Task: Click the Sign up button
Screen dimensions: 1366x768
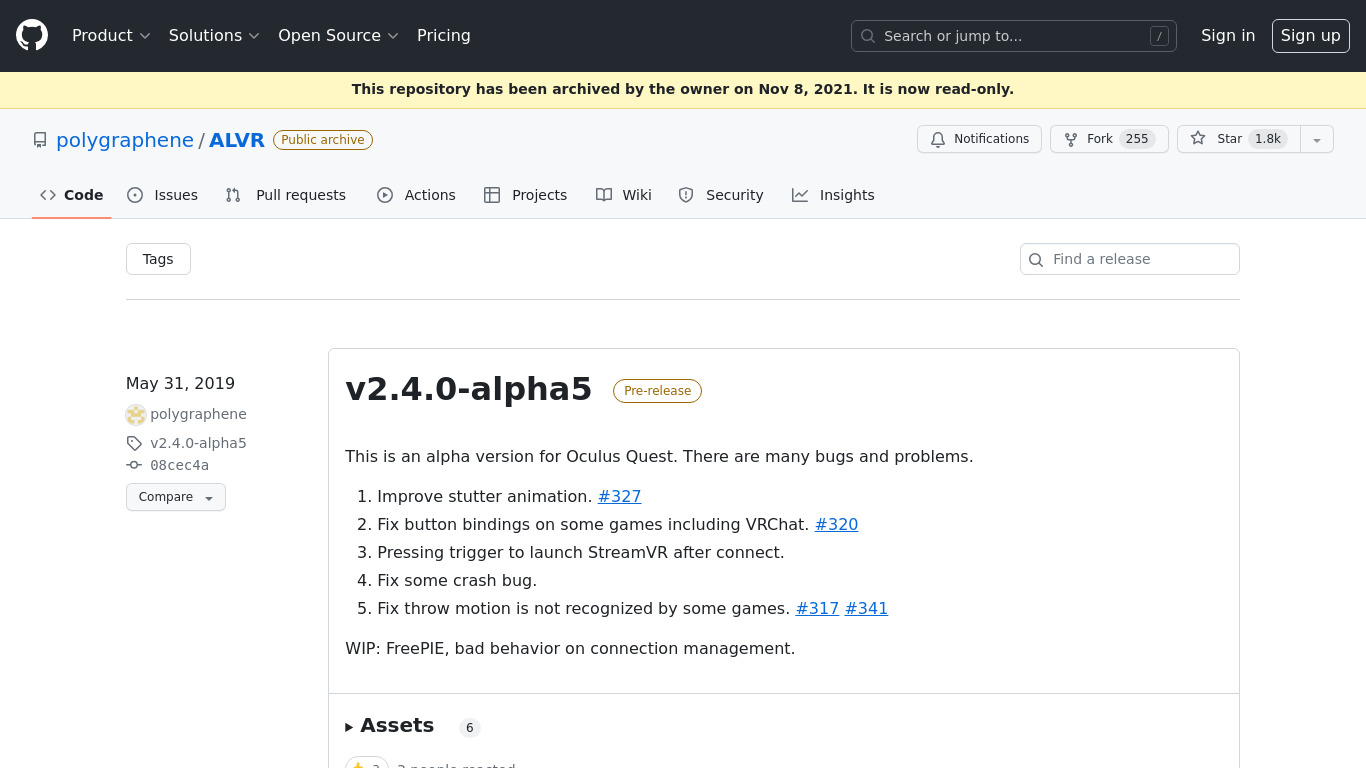Action: coord(1310,36)
